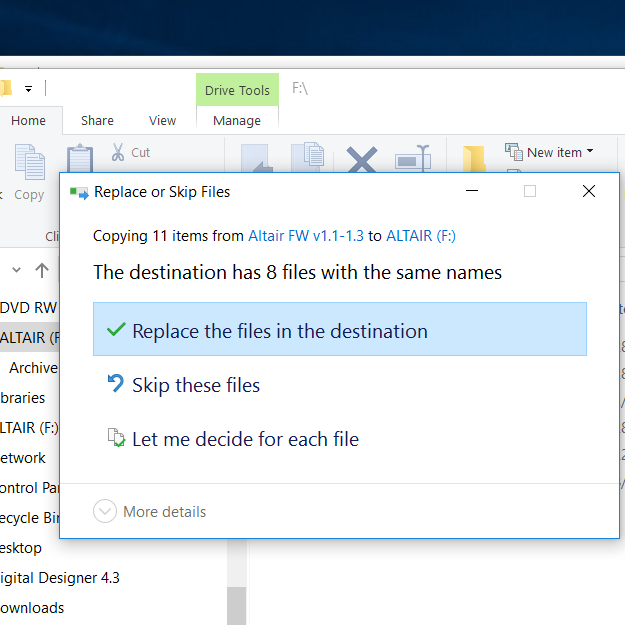Open the Altair FW v1.1-1.3 source link

pos(306,236)
